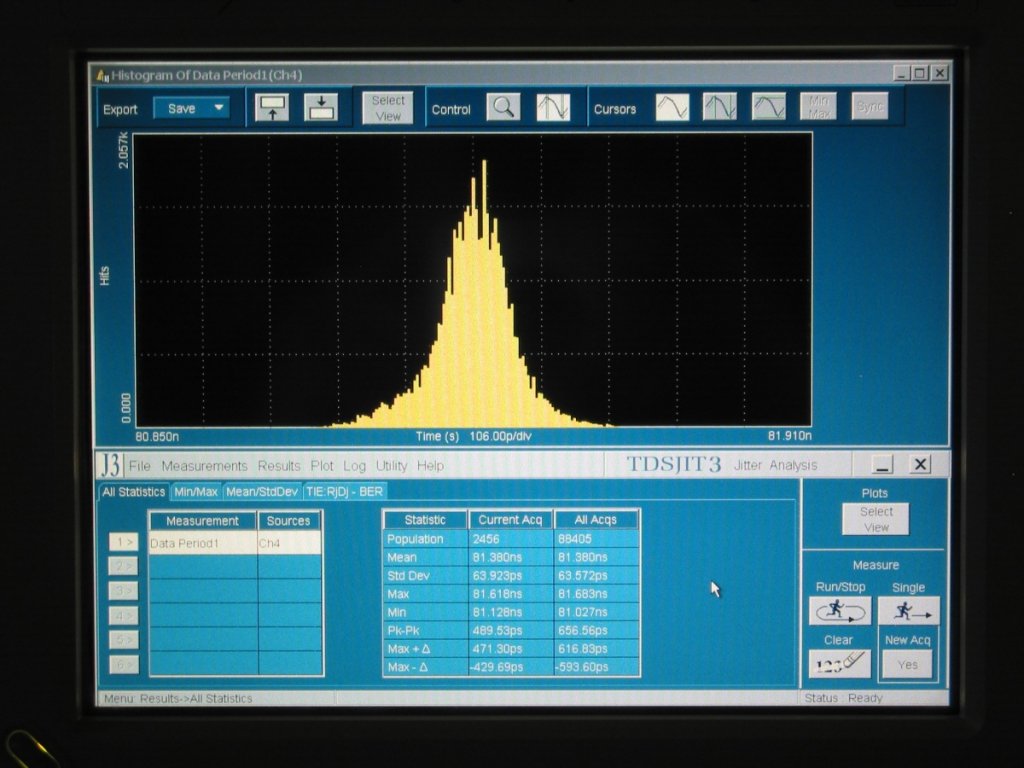Open the Measurements menu

tap(204, 466)
